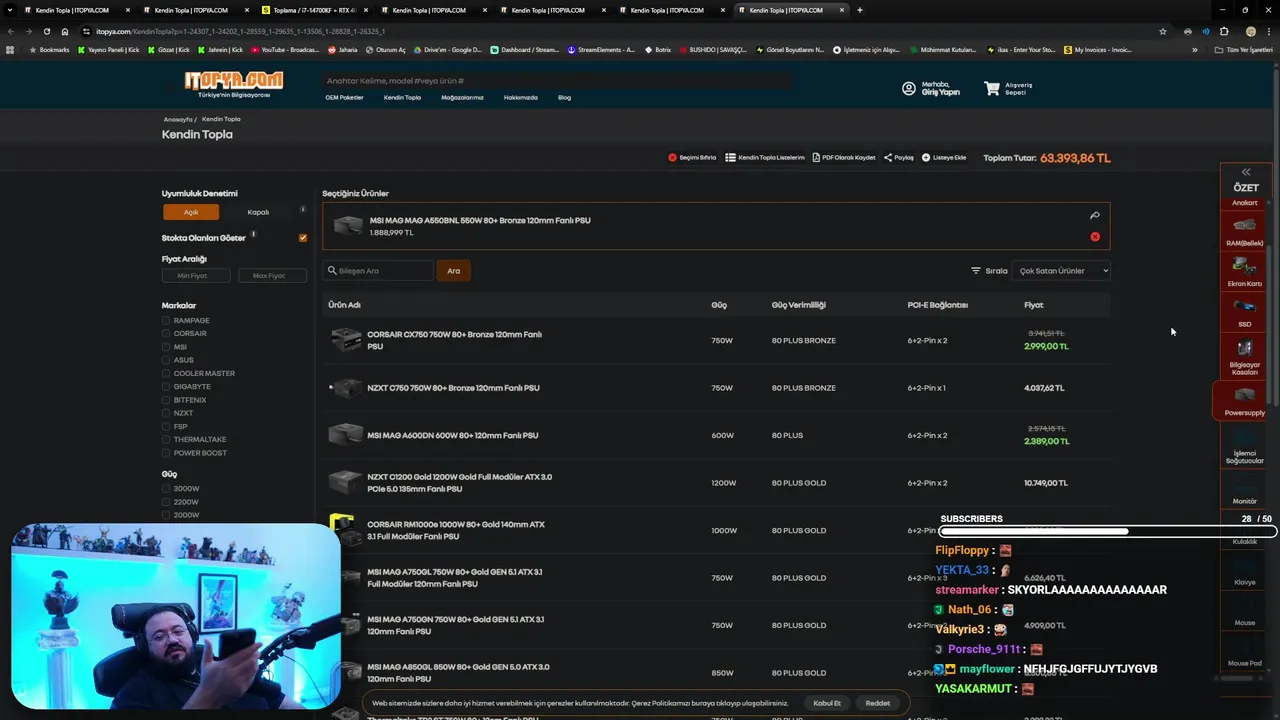Add build via Listeye Ekle
The height and width of the screenshot is (720, 1280).
click(944, 158)
